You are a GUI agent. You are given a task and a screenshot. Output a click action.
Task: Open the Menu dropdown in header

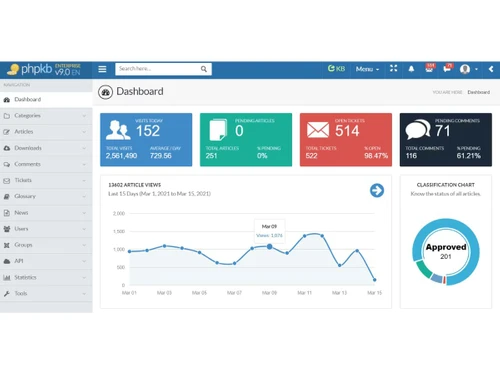click(x=367, y=69)
